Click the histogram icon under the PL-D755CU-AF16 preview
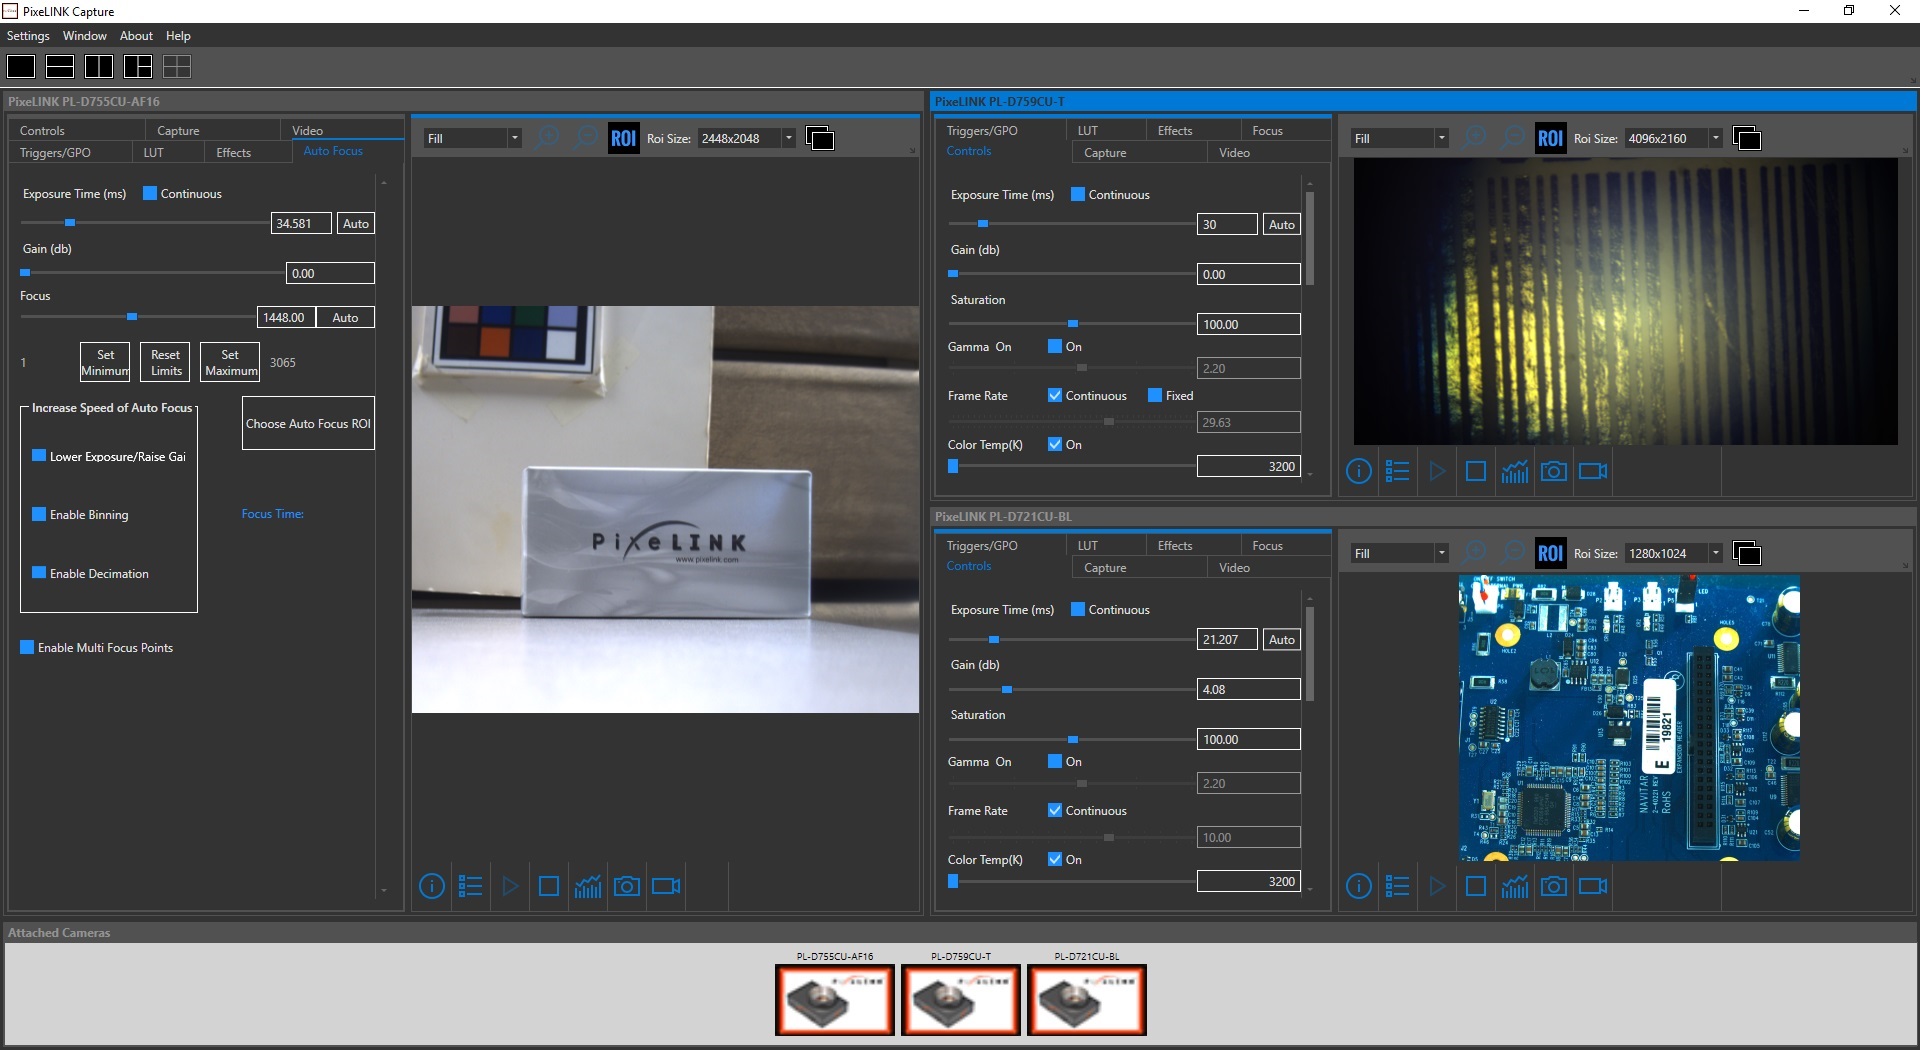Viewport: 1922px width, 1050px height. click(588, 887)
